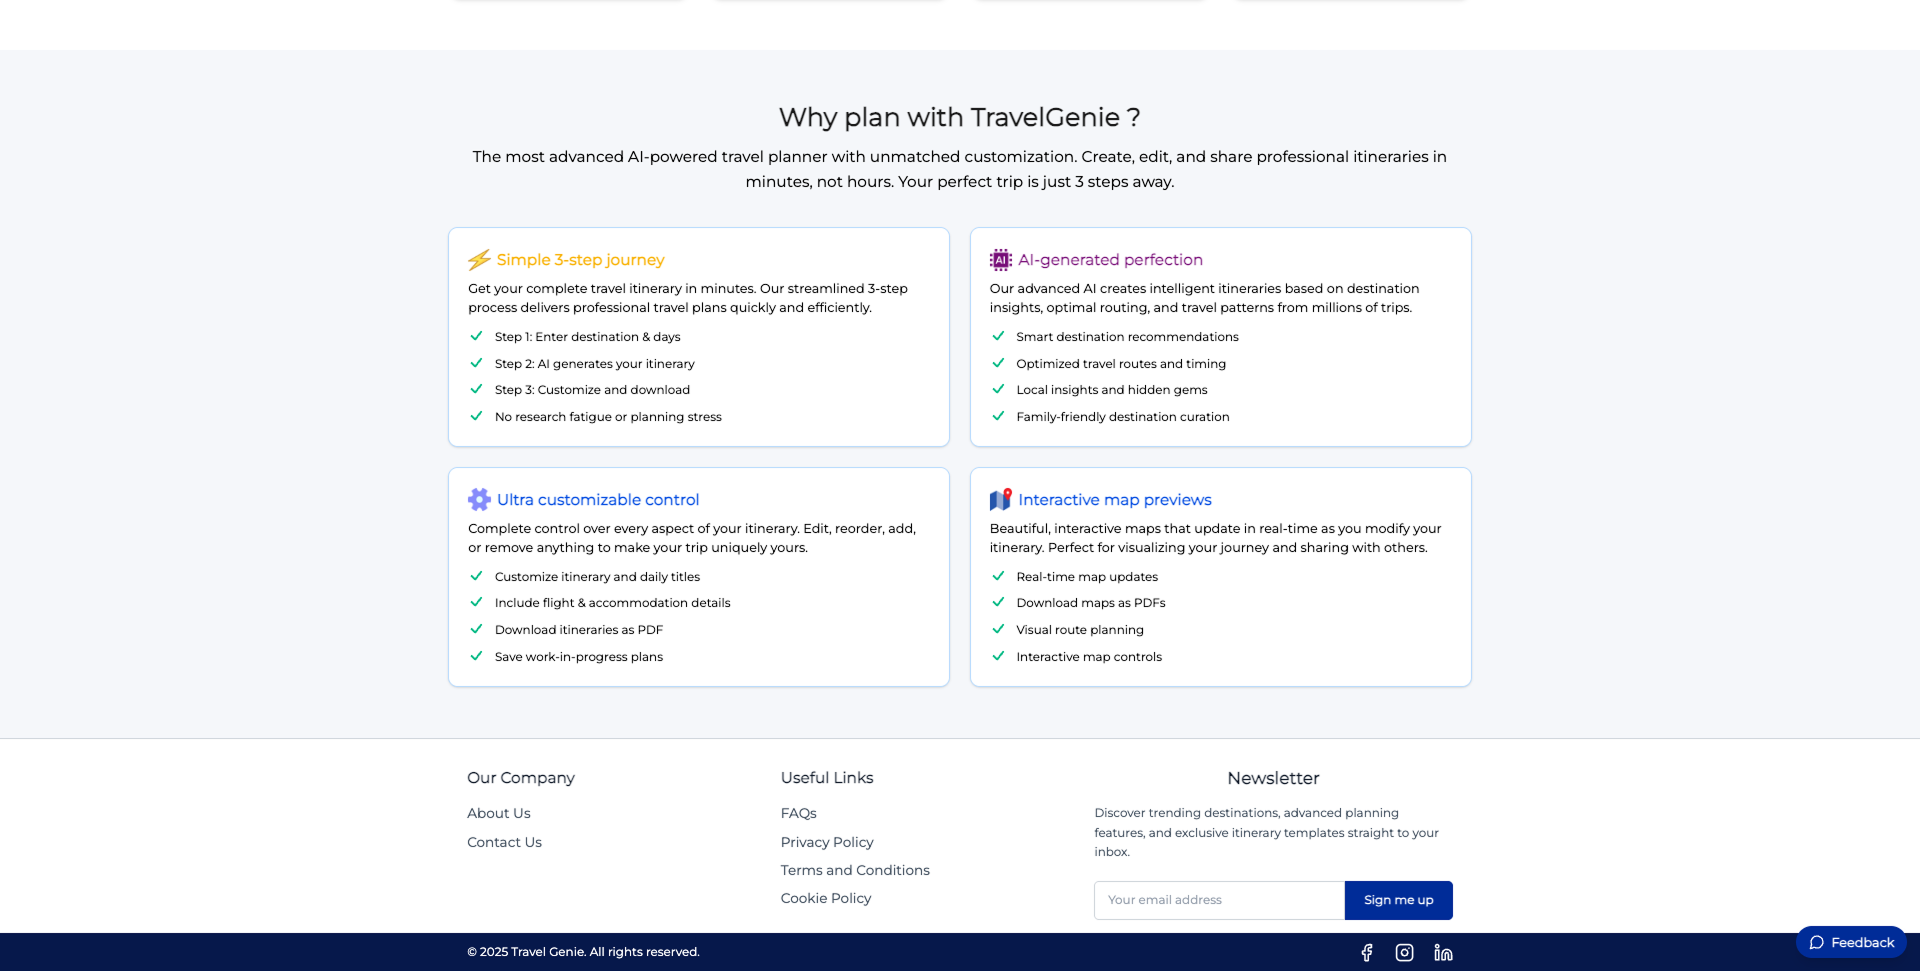Click checkmark beside Real-time map updates
This screenshot has width=1920, height=971.
[x=998, y=576]
